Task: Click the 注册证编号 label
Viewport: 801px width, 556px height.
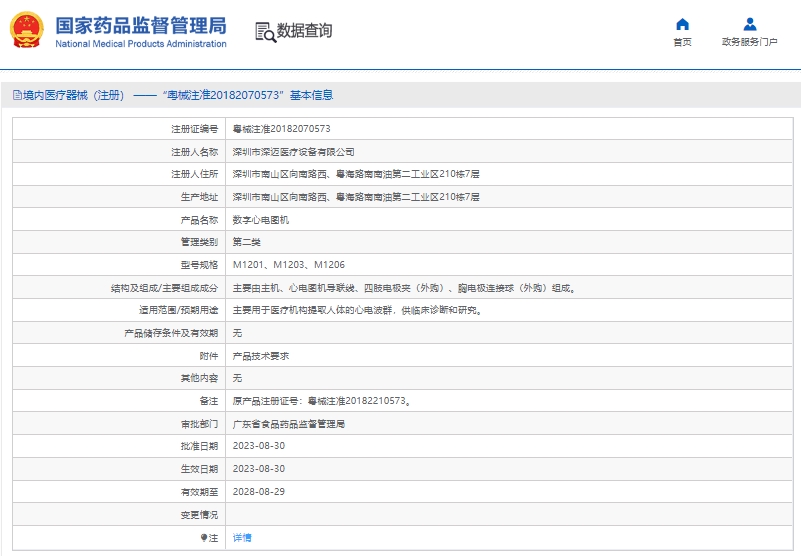Action: point(195,129)
